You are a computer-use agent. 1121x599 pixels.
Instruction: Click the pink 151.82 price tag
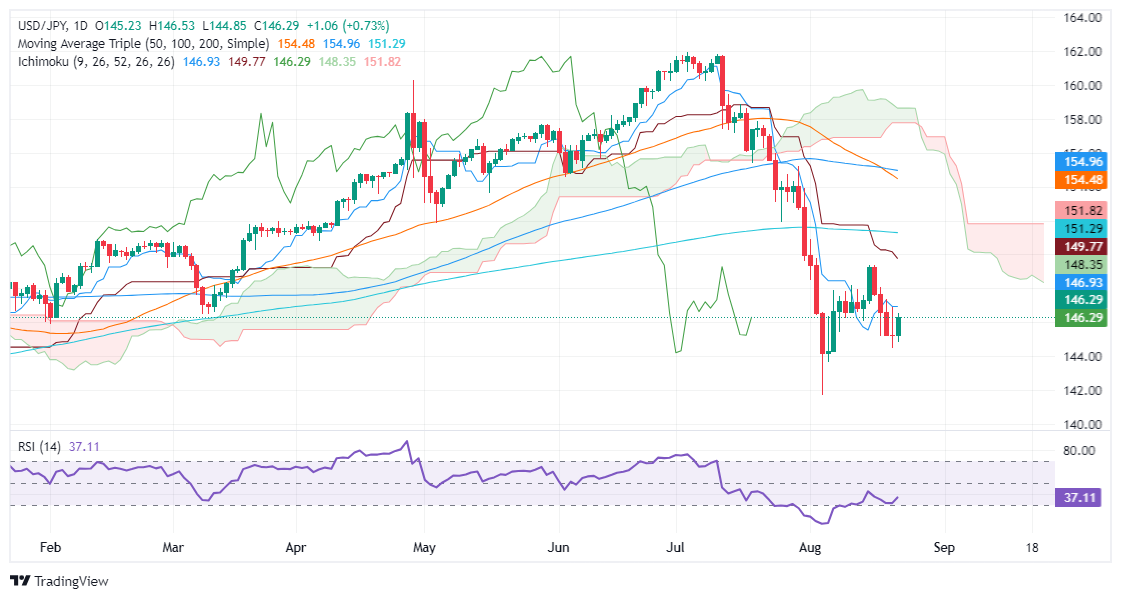pos(1082,210)
